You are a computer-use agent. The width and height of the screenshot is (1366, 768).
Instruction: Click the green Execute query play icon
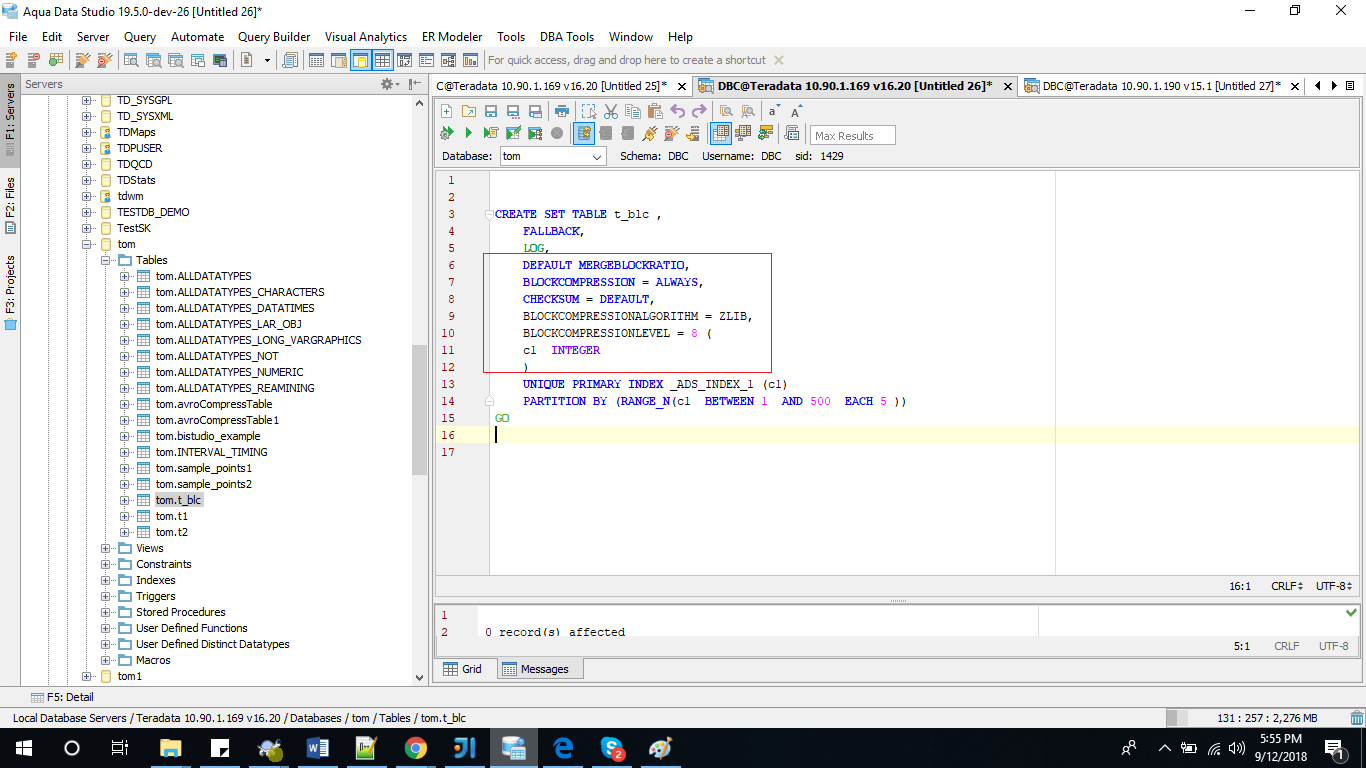click(468, 133)
